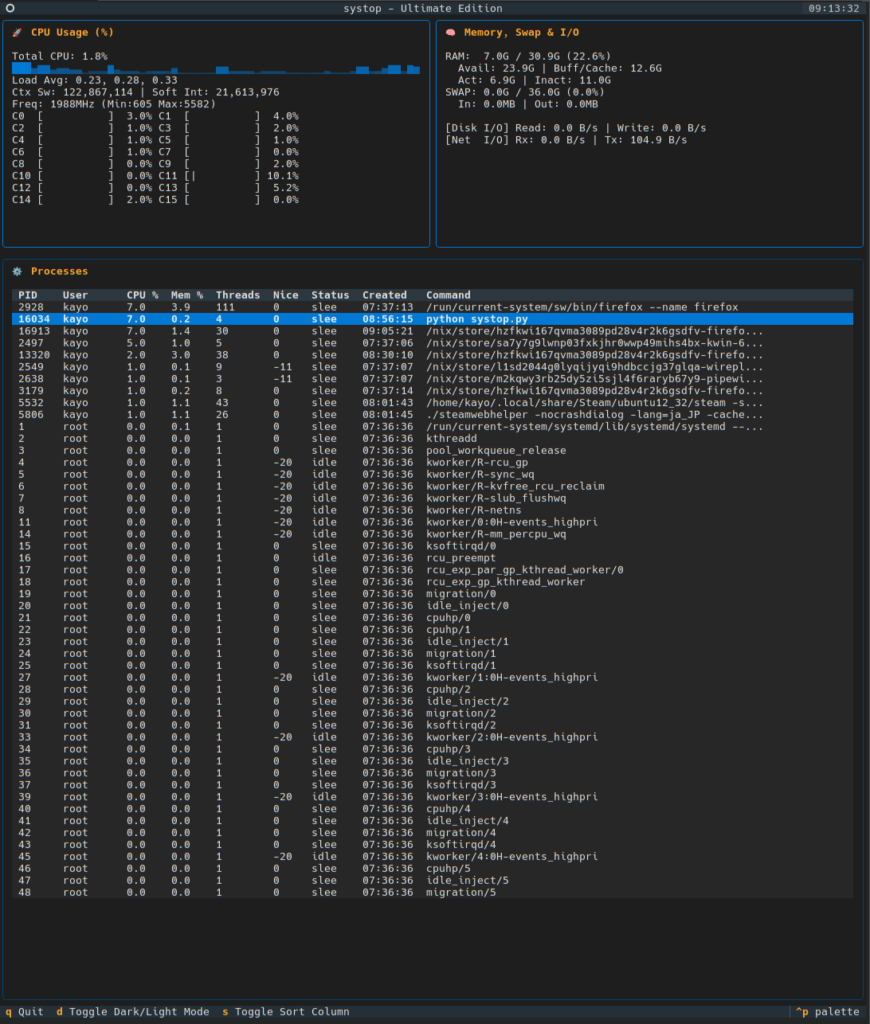Select the kworker/4:0H-events_highpri row
Image resolution: width=870 pixels, height=1024 pixels.
432,857
